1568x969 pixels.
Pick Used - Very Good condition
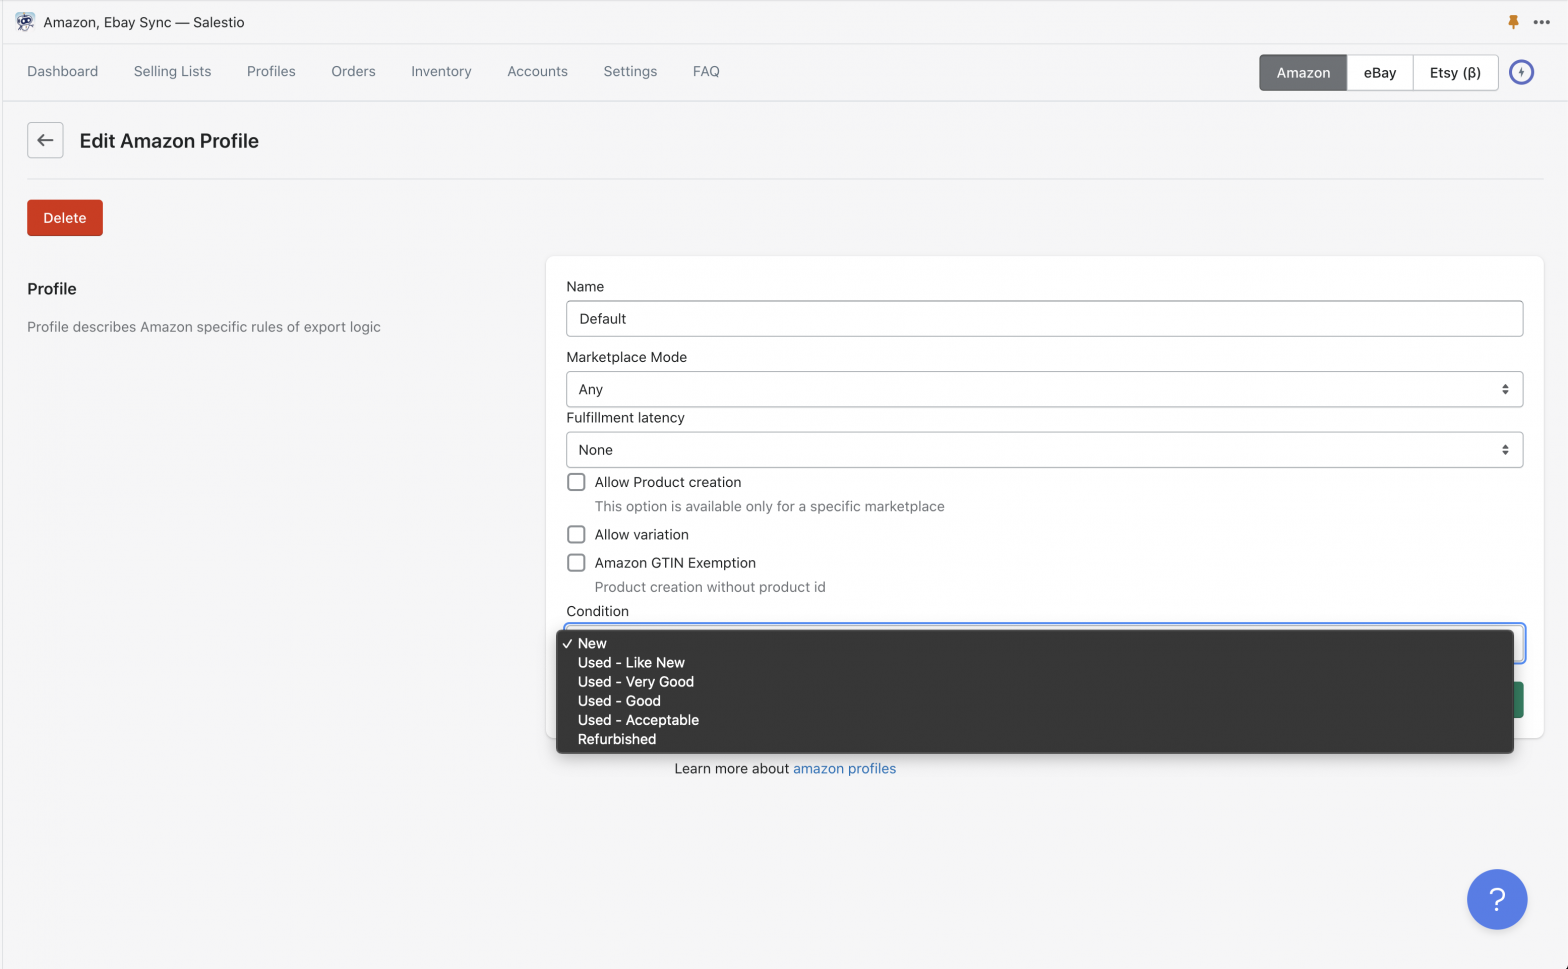(x=636, y=682)
